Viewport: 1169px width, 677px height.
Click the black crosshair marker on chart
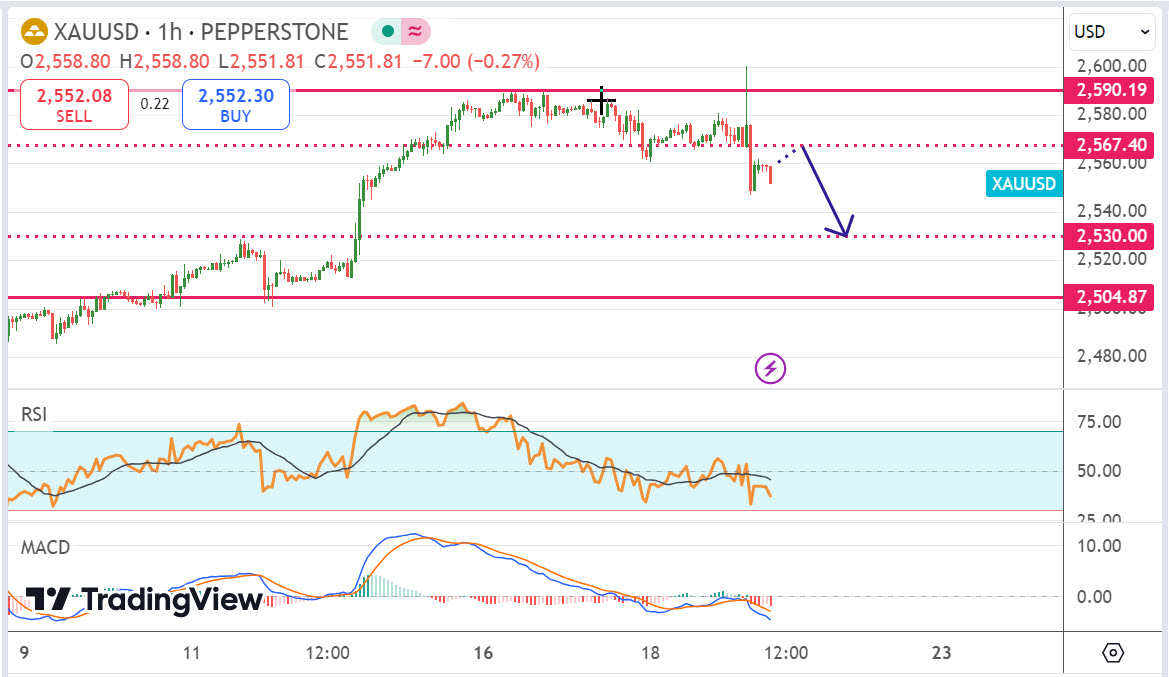click(x=601, y=100)
